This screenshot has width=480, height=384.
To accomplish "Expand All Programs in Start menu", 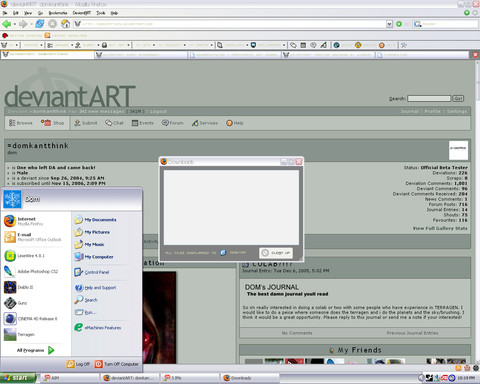I will tap(35, 350).
